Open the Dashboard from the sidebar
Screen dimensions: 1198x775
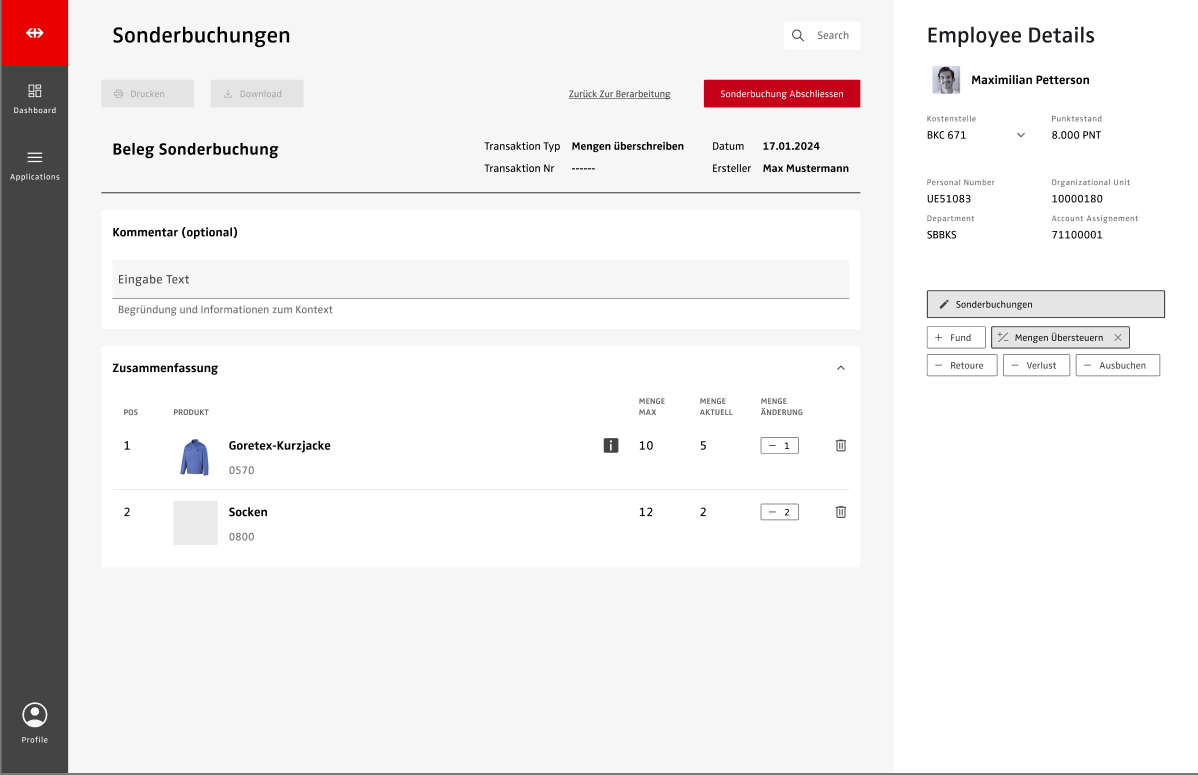[34, 98]
